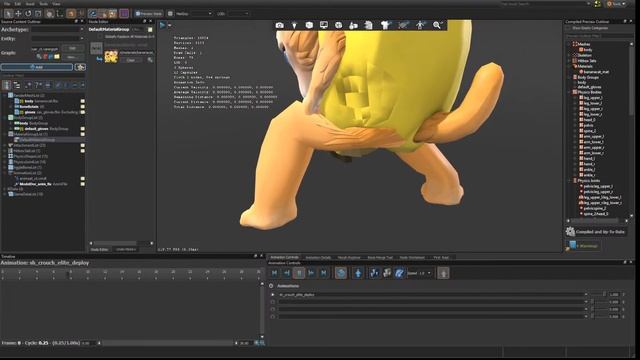The width and height of the screenshot is (640, 360).
Task: Expand the Meshes node in Compiled Preview Outliner
Action: click(569, 44)
